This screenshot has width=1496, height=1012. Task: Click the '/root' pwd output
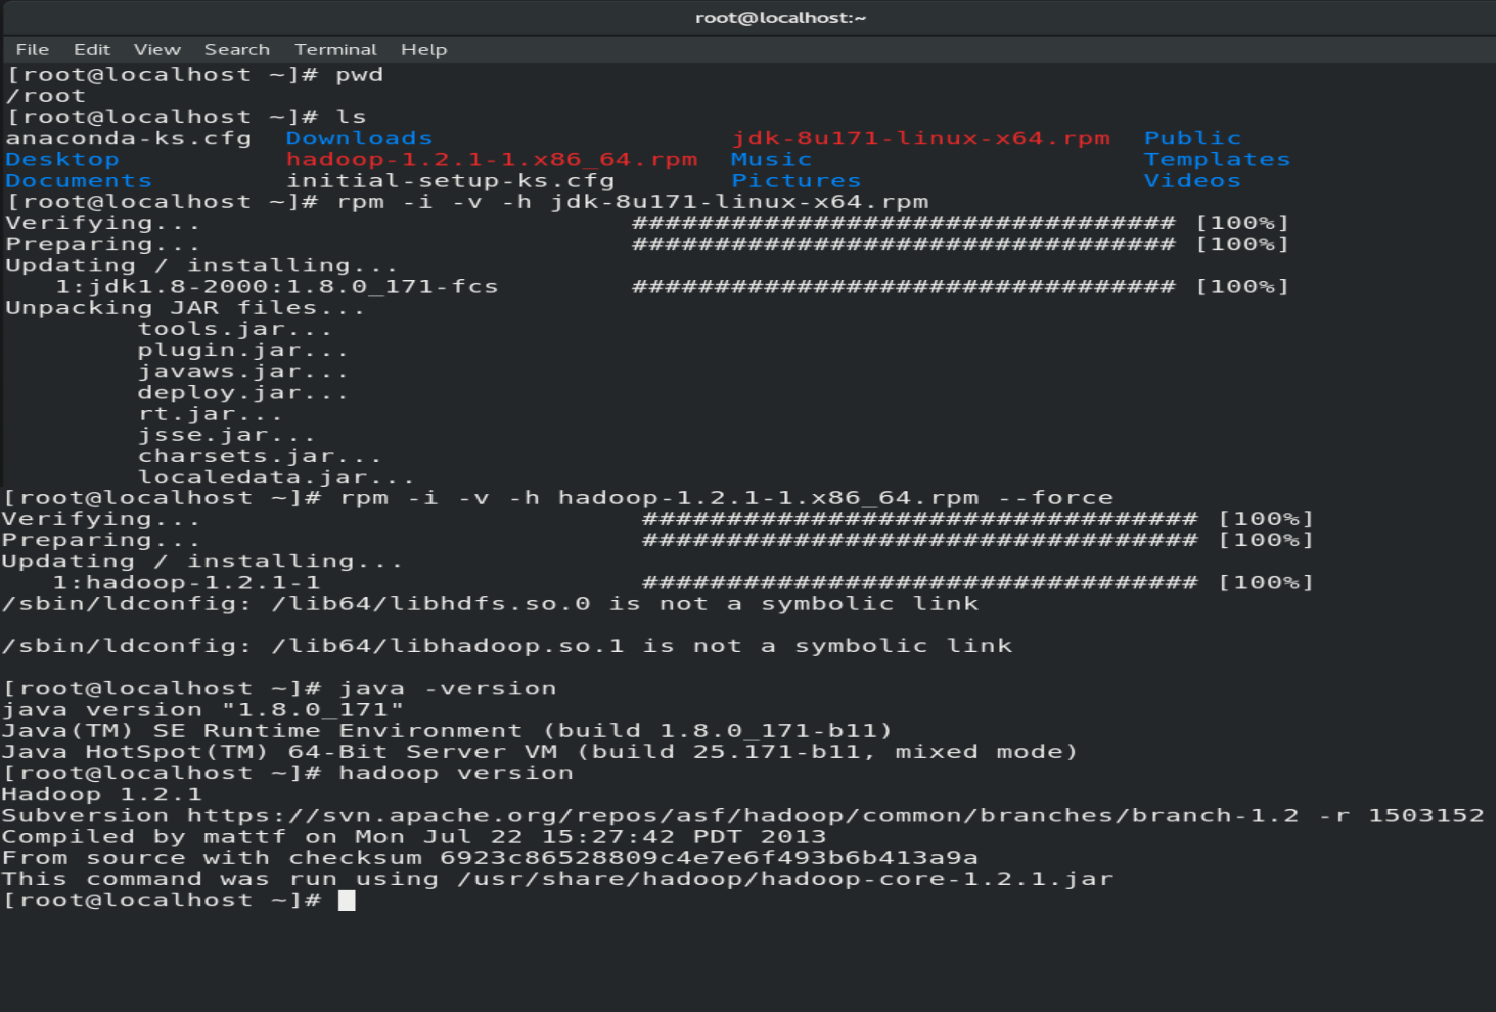45,96
